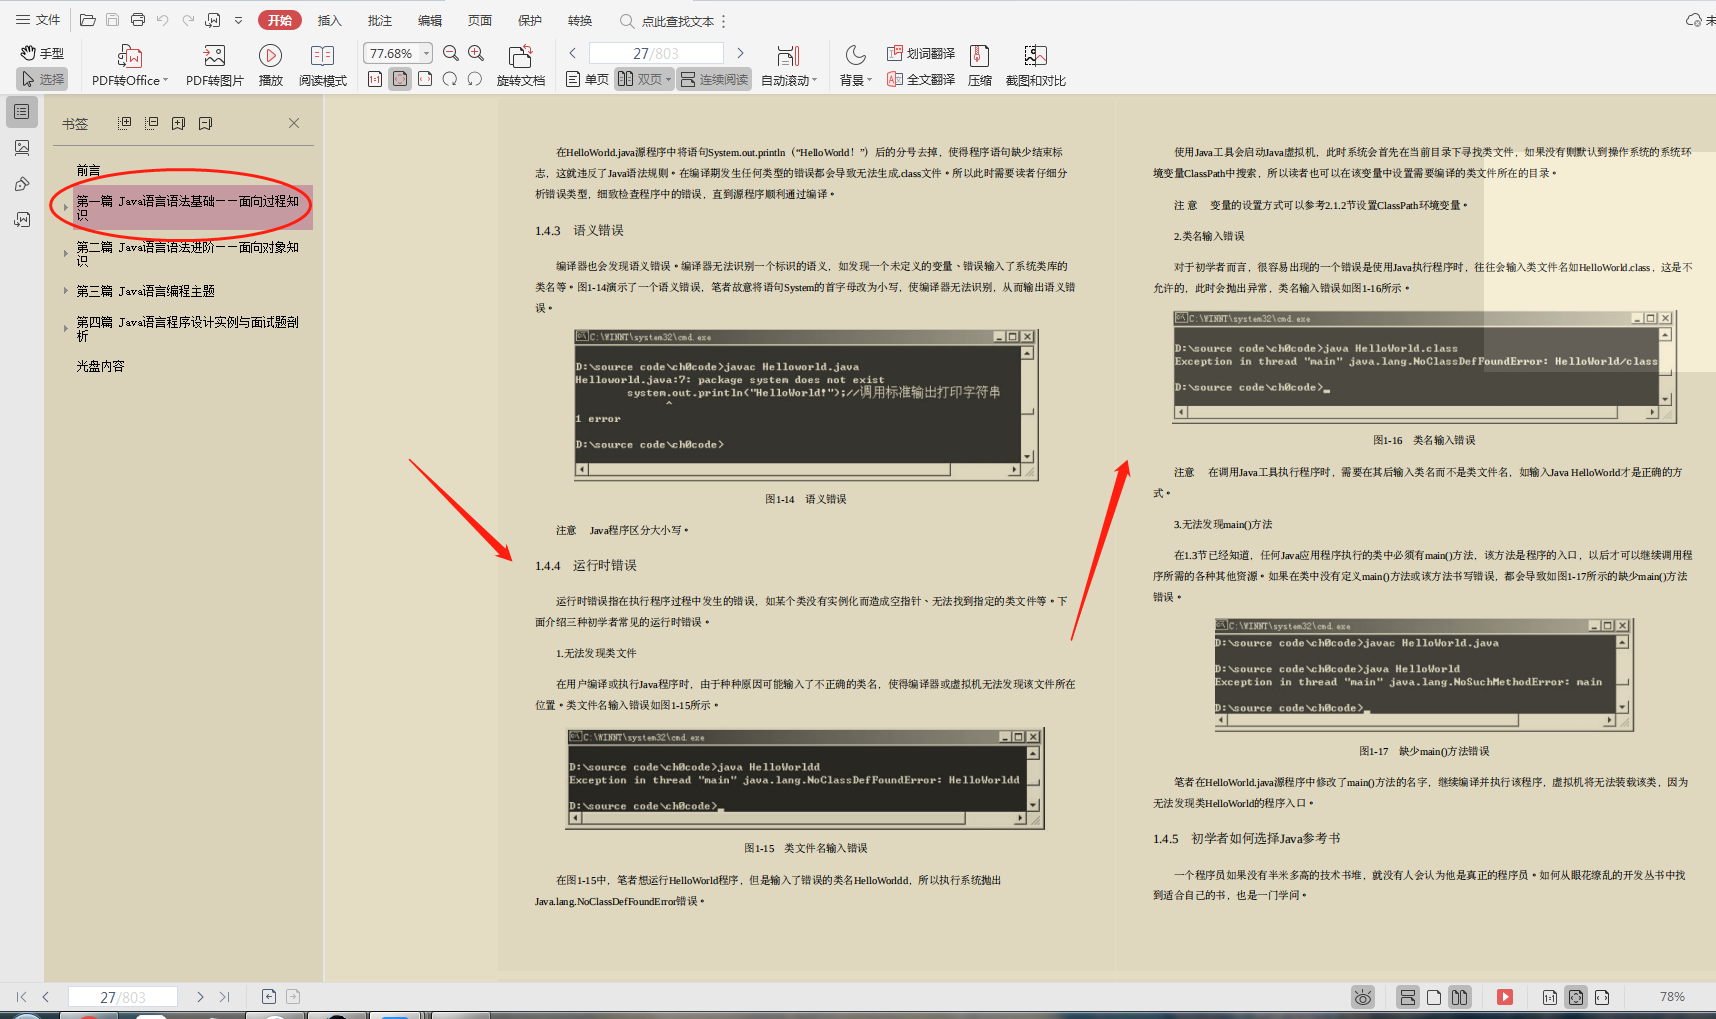Open the 双页 dropdown arrow

(668, 80)
